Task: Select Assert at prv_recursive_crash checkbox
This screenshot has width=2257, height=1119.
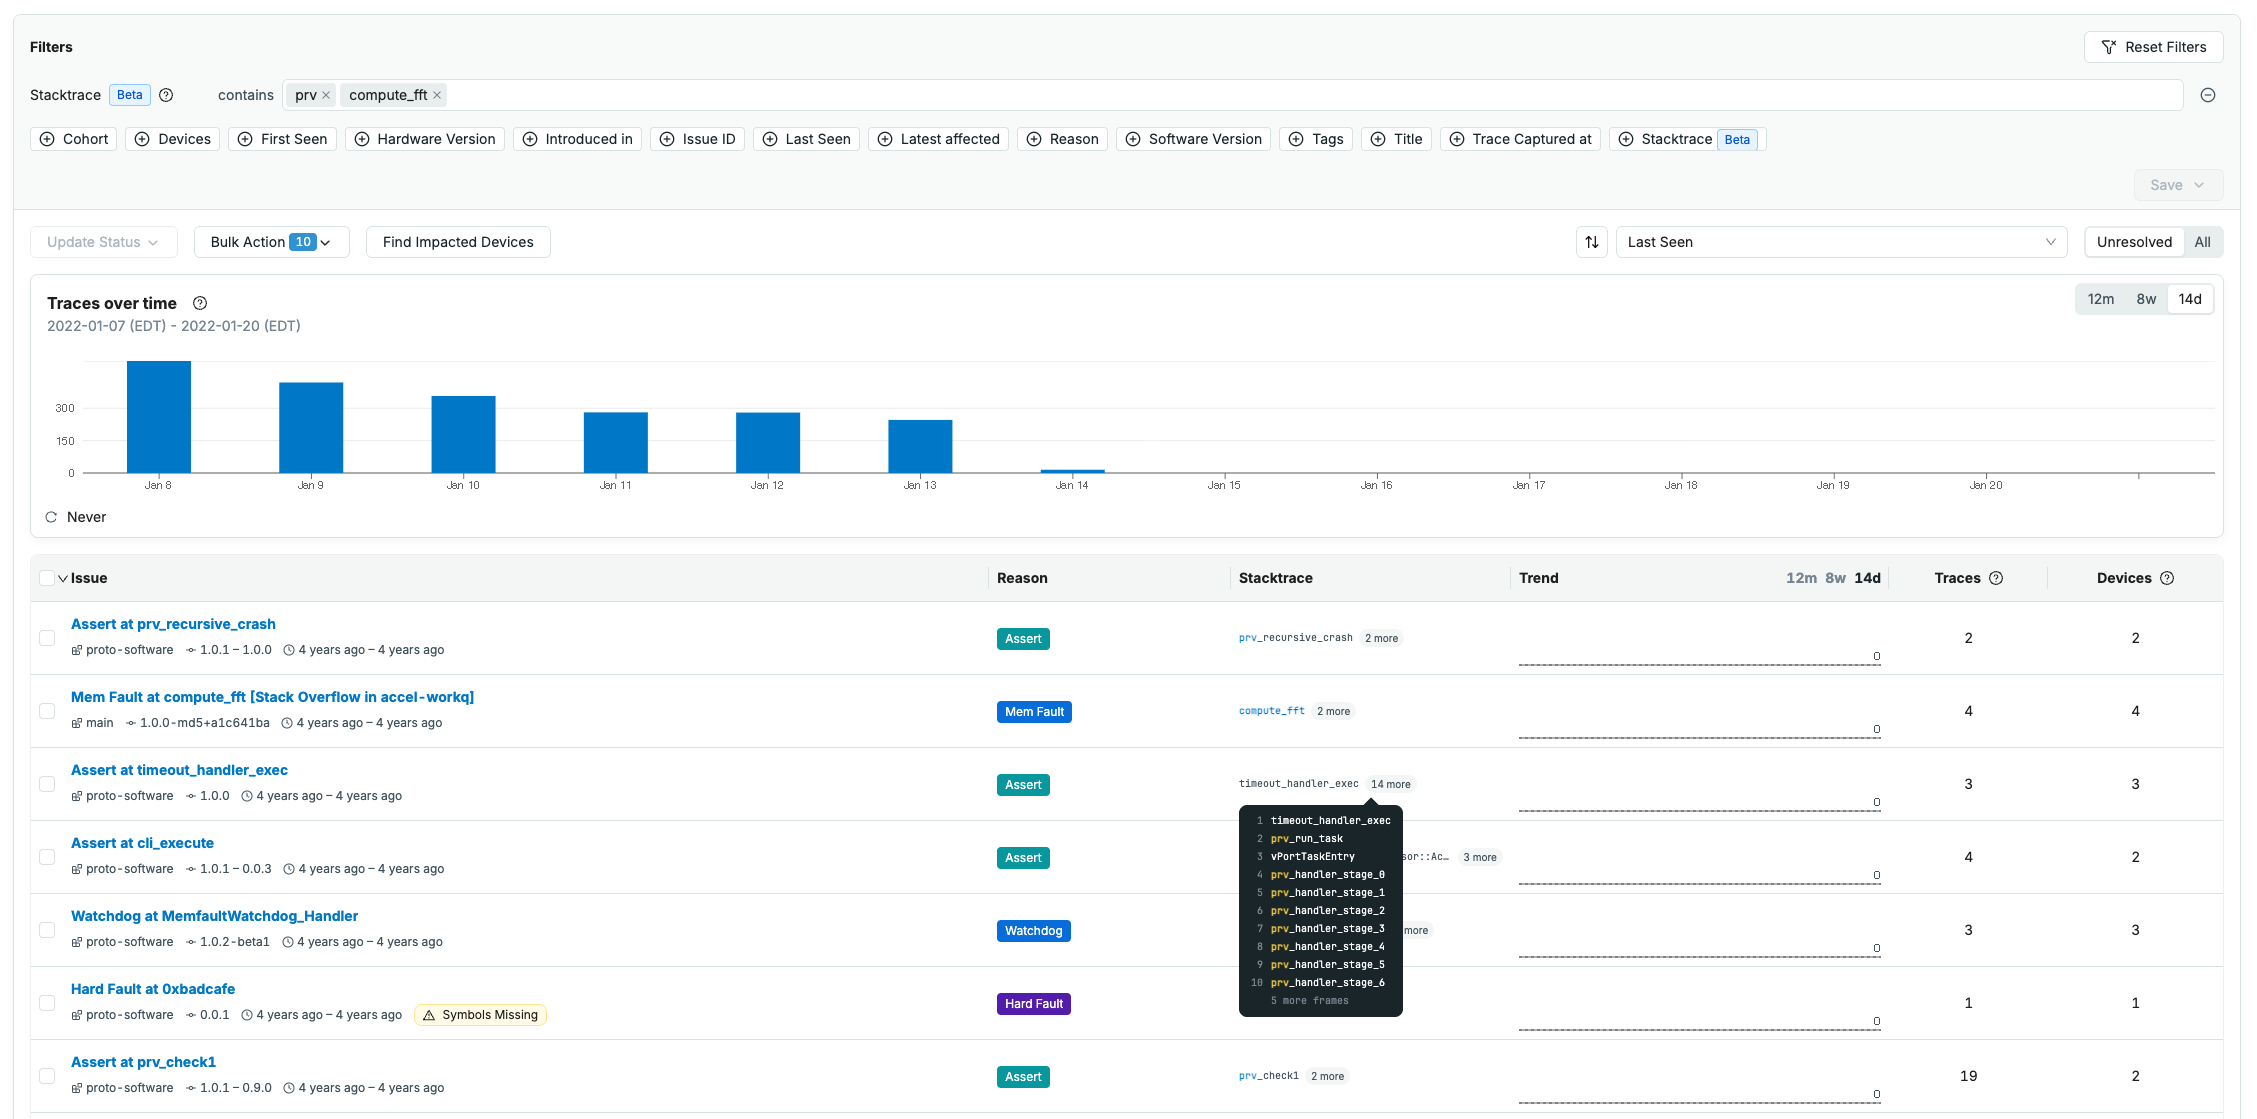Action: pyautogui.click(x=47, y=638)
